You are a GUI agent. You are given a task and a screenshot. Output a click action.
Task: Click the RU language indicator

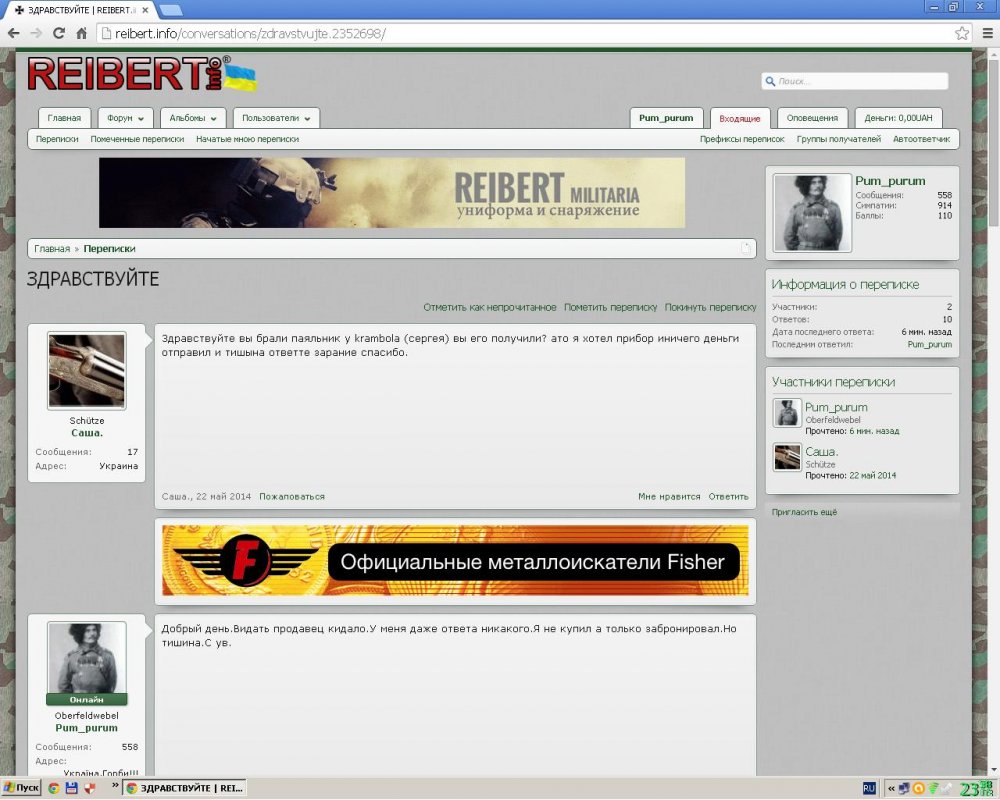click(x=869, y=788)
